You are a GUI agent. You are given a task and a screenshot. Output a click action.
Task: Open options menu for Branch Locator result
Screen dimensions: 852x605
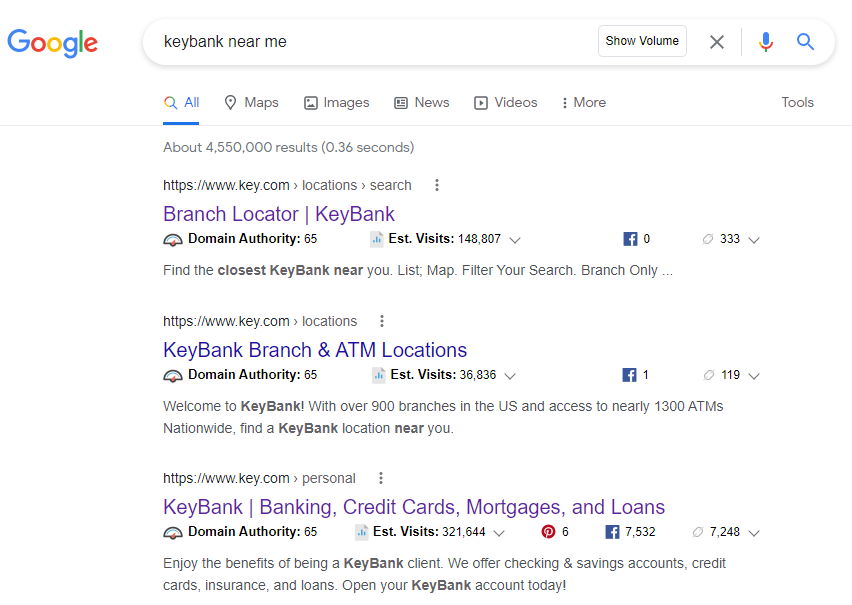pyautogui.click(x=436, y=185)
